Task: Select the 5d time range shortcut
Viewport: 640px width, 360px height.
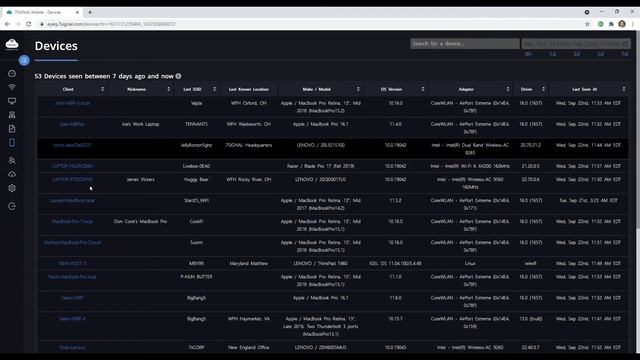Action: (x=600, y=54)
